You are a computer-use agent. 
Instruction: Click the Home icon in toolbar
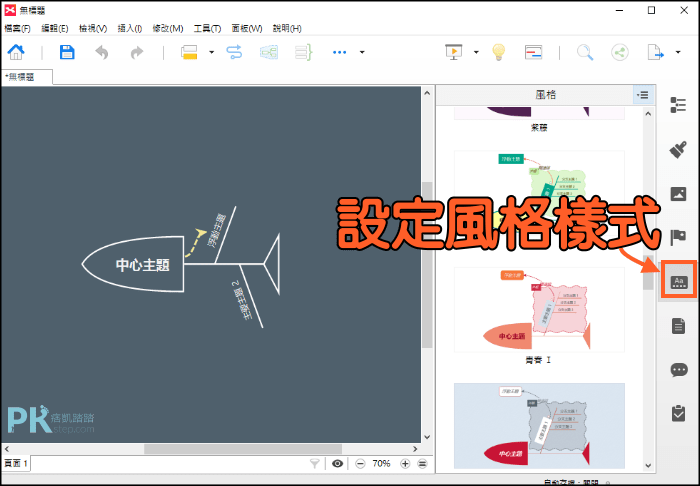point(16,52)
